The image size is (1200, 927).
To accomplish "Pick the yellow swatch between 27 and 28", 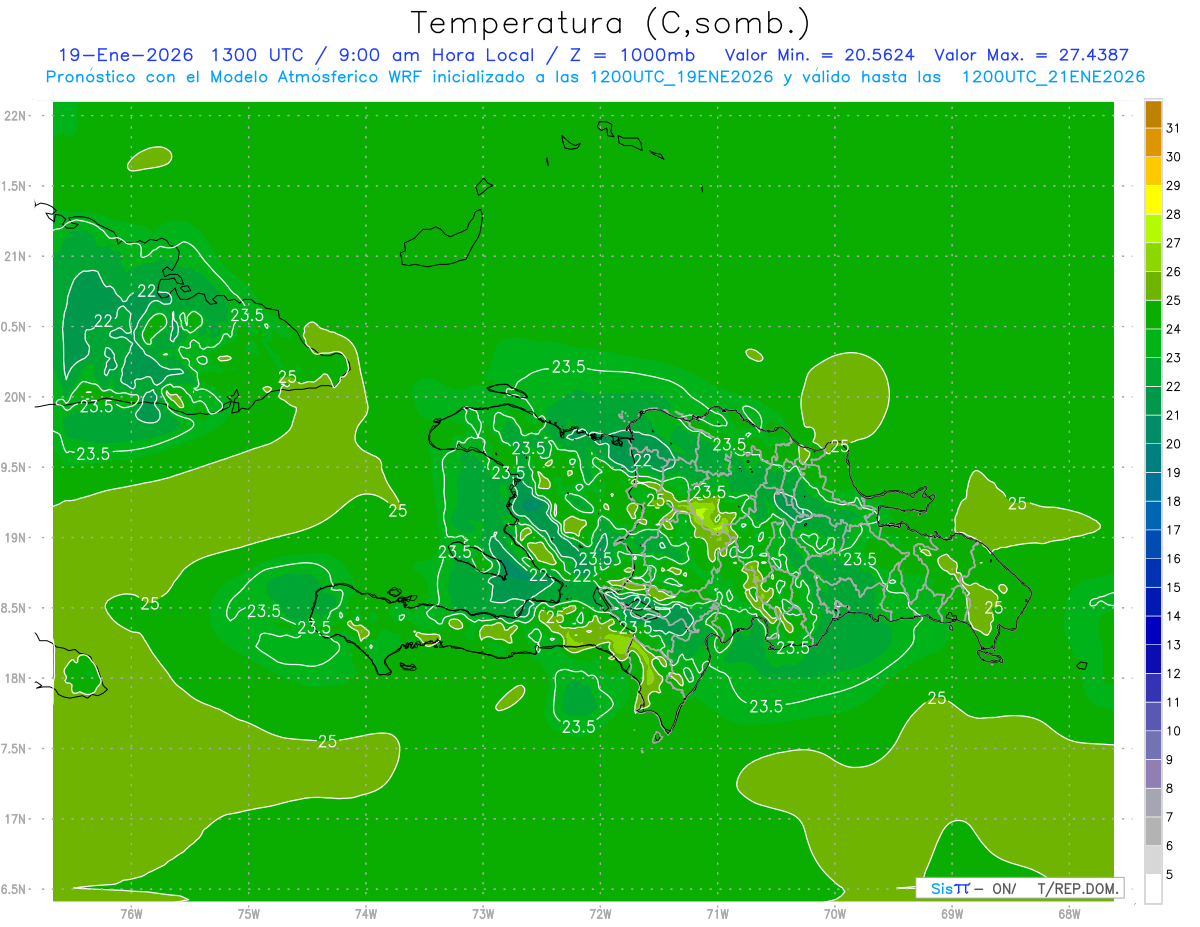I will point(1154,229).
